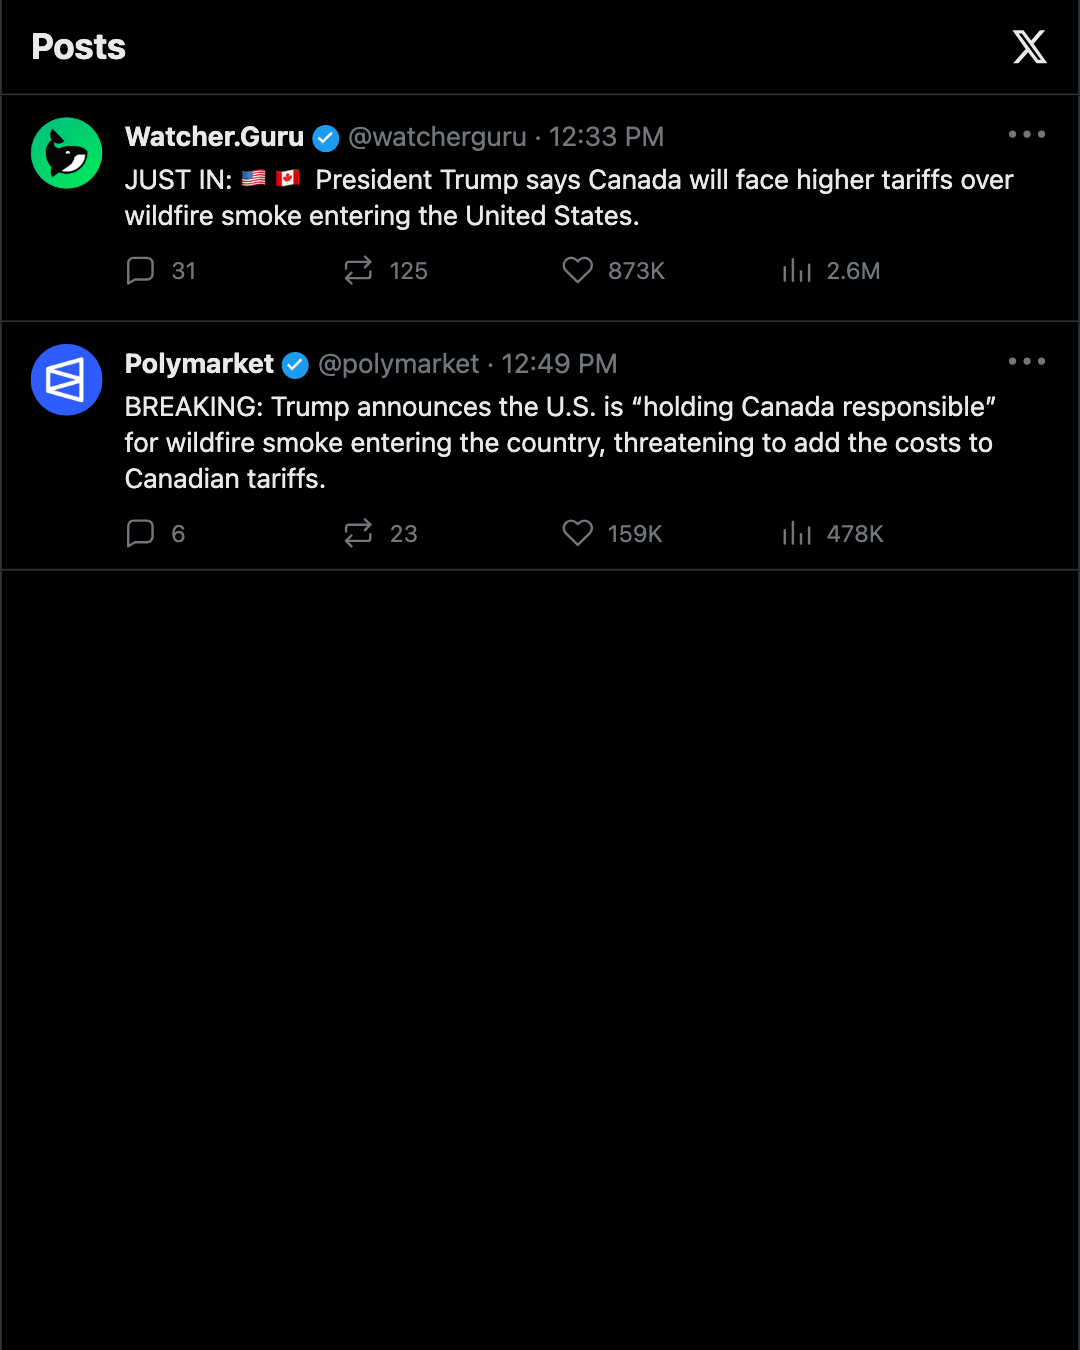1080x1350 pixels.
Task: Open the Polymarket display name
Action: pos(199,364)
